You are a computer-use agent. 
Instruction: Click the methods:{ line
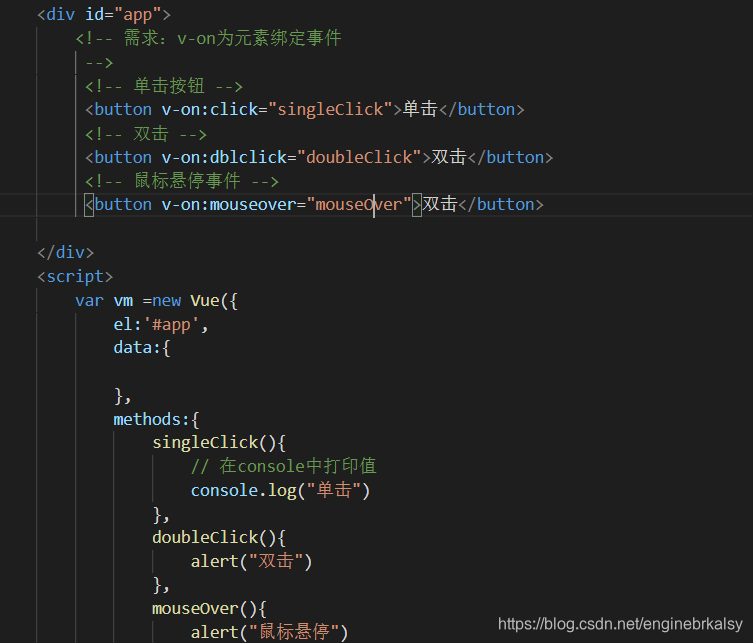click(x=156, y=420)
